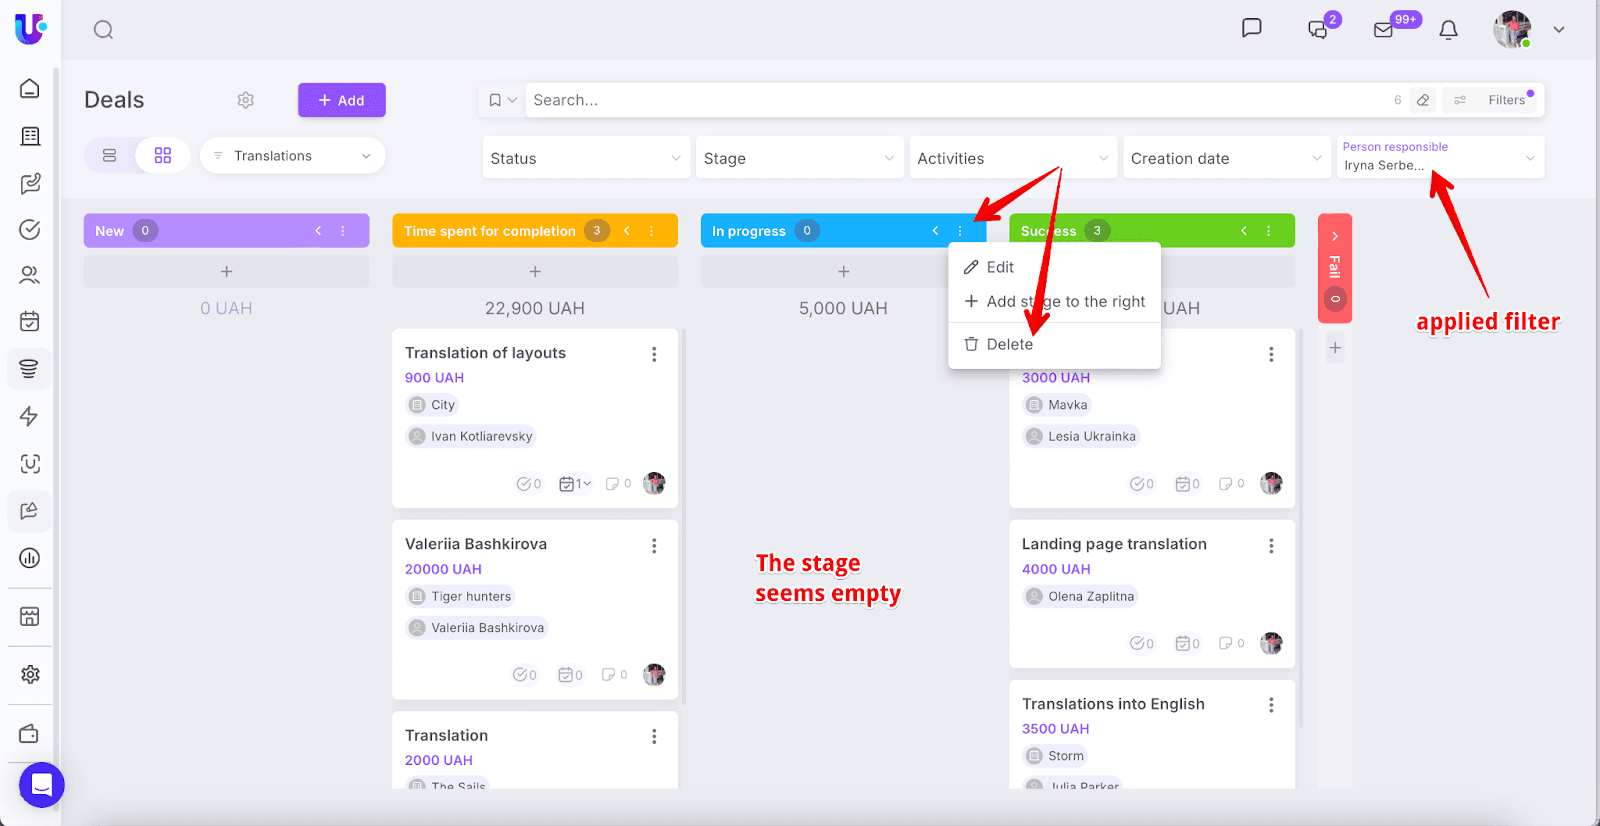Click the Tiger hunters company tag

pos(460,597)
